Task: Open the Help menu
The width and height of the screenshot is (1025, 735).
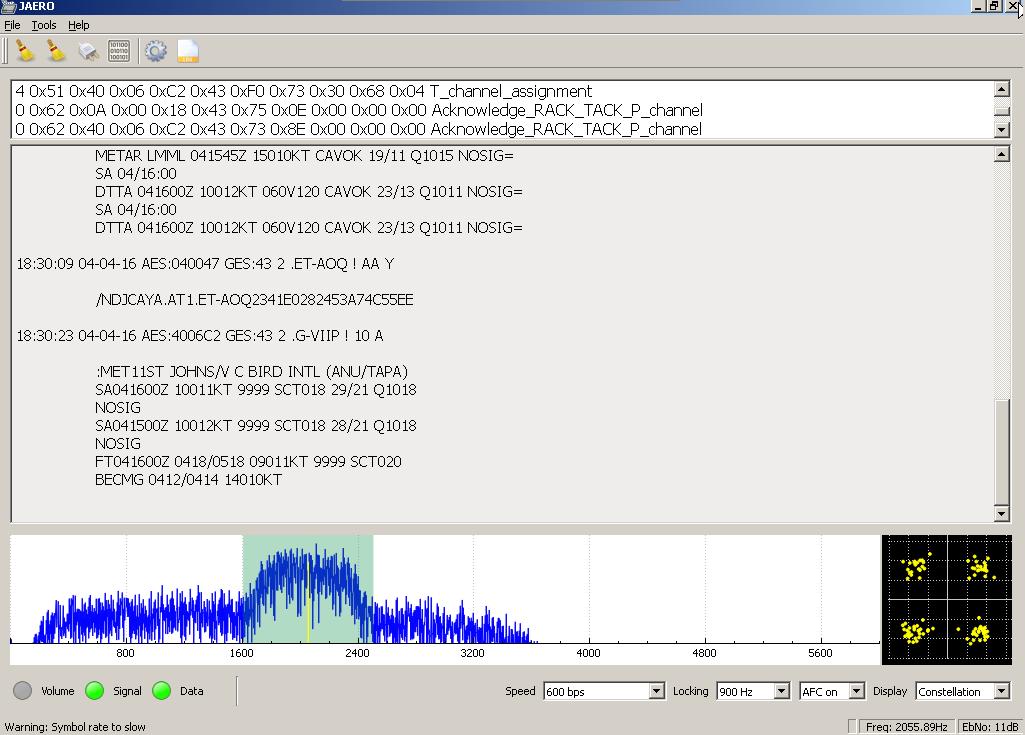Action: pyautogui.click(x=78, y=25)
